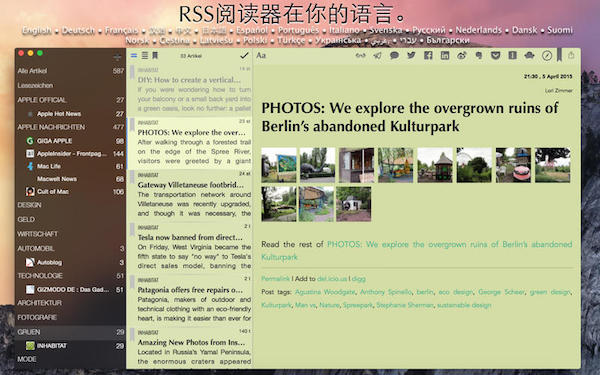The width and height of the screenshot is (600, 375).
Task: Open the Lesezeichen section
Action: [x=70, y=85]
